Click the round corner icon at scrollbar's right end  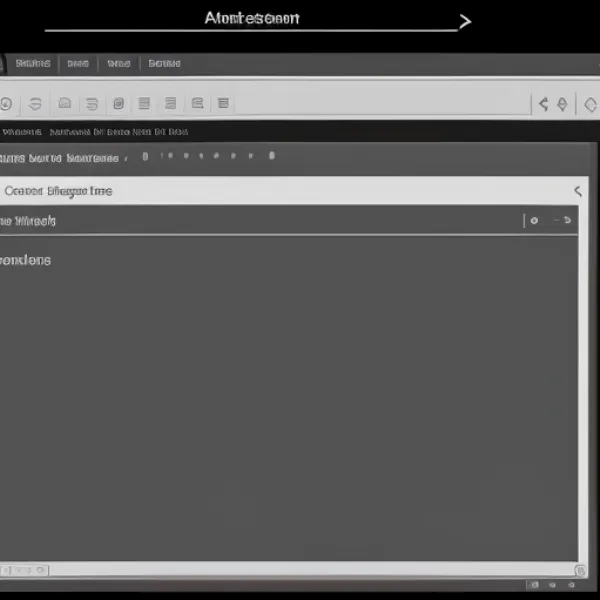pyautogui.click(x=581, y=570)
